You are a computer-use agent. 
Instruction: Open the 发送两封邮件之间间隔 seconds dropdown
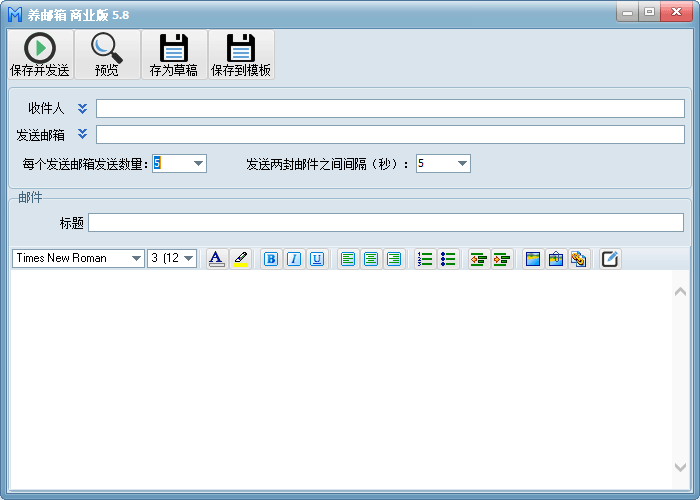[x=462, y=163]
